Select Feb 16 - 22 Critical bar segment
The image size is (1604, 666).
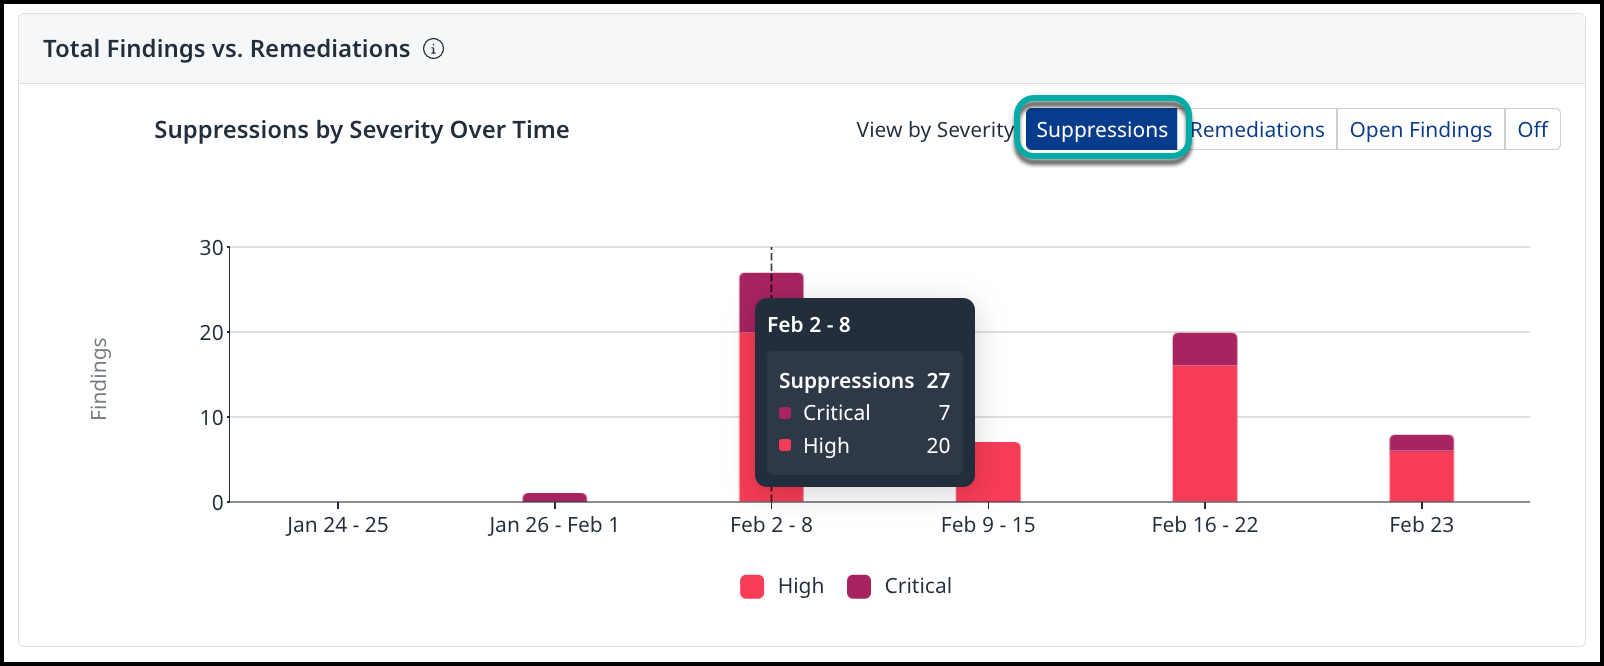[1204, 349]
